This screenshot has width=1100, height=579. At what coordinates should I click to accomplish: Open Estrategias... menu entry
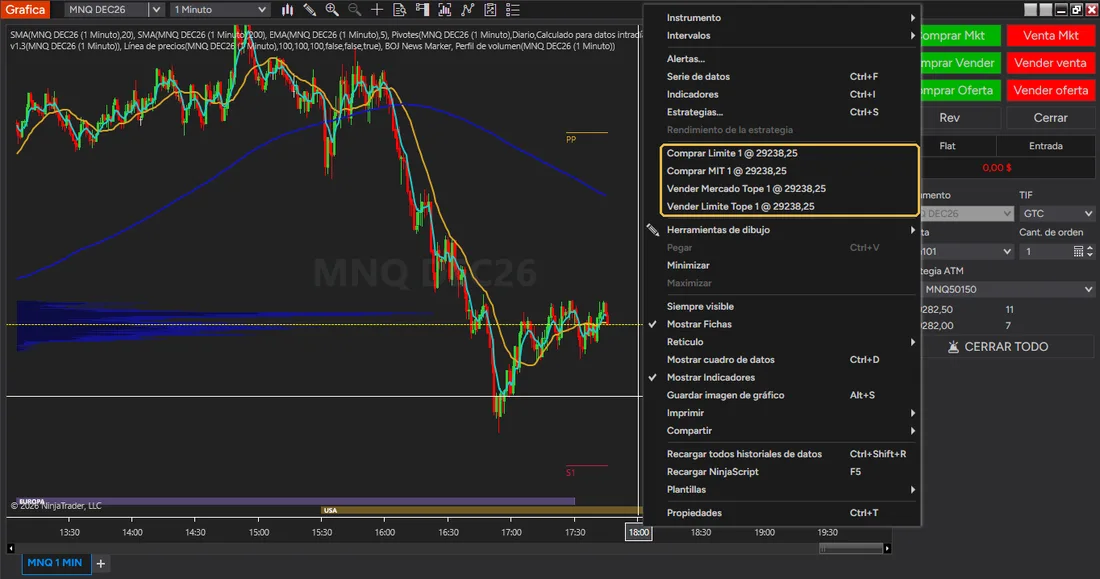pos(782,112)
